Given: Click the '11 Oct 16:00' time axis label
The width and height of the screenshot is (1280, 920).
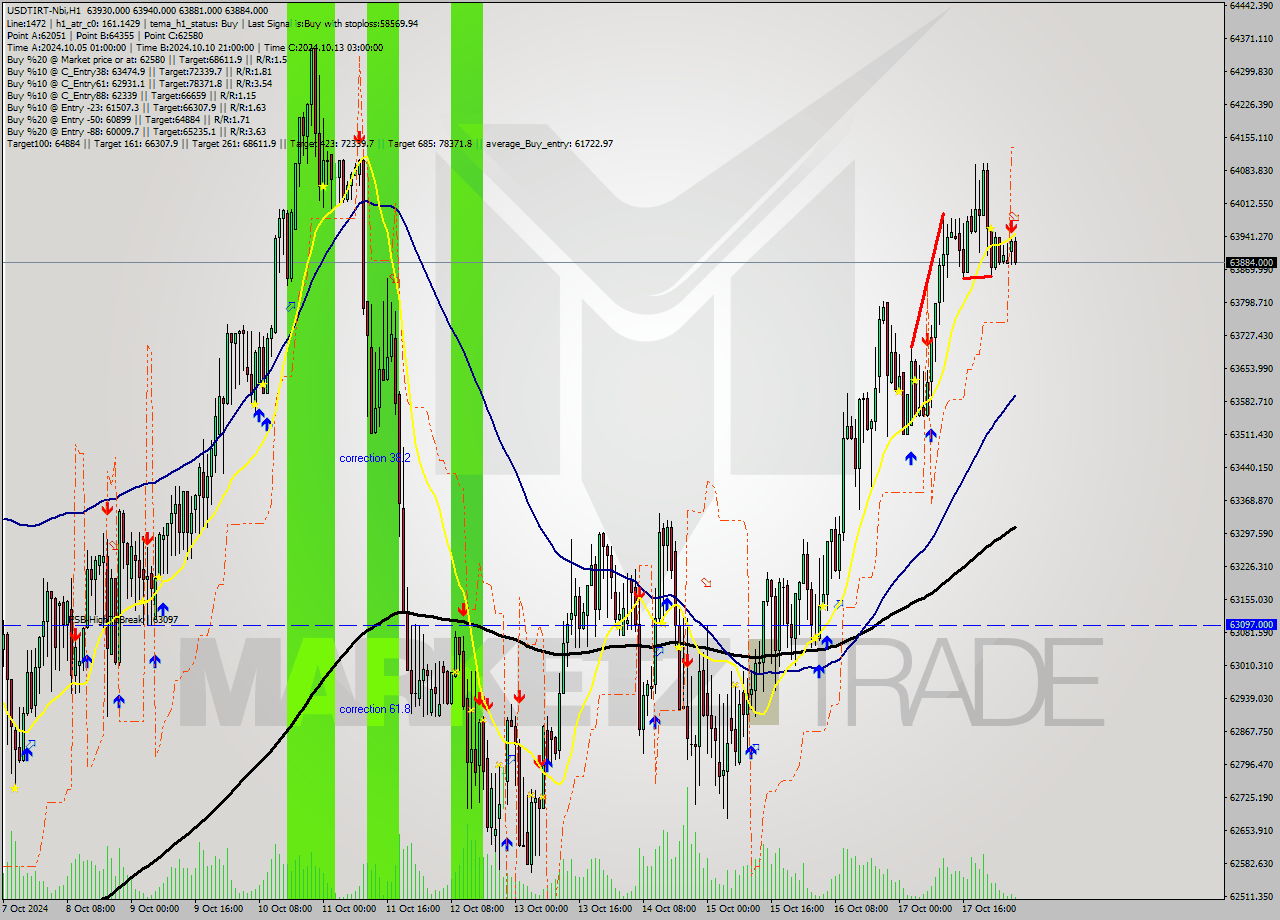Looking at the screenshot, I should click(x=412, y=909).
